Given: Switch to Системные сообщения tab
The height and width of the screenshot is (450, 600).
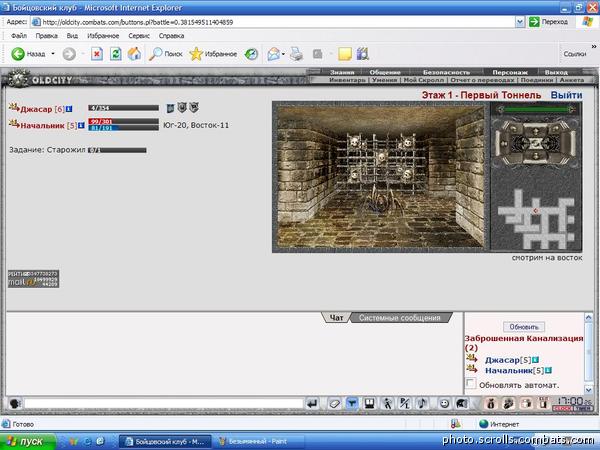Looking at the screenshot, I should pos(399,318).
